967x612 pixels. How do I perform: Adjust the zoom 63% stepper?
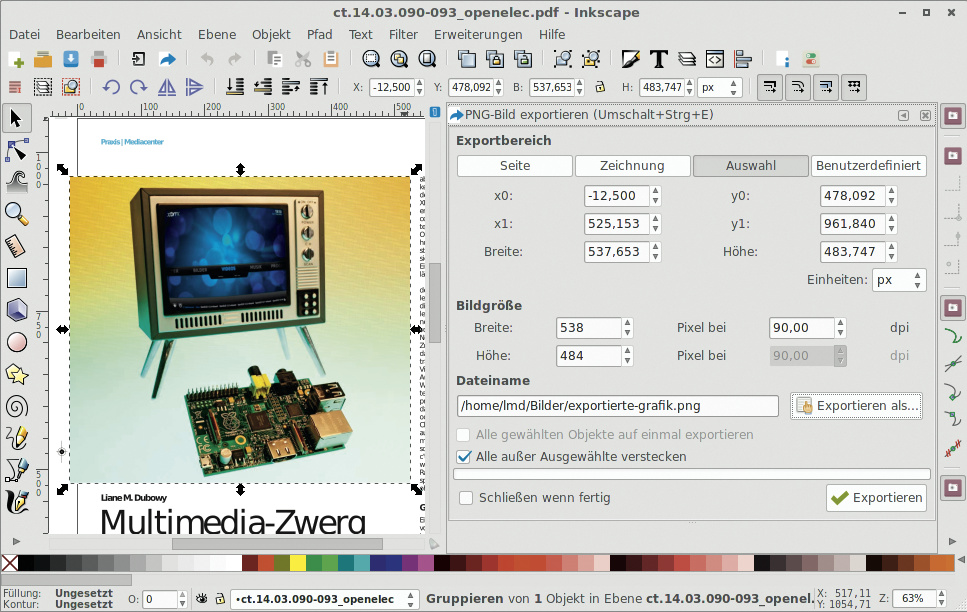(941, 598)
